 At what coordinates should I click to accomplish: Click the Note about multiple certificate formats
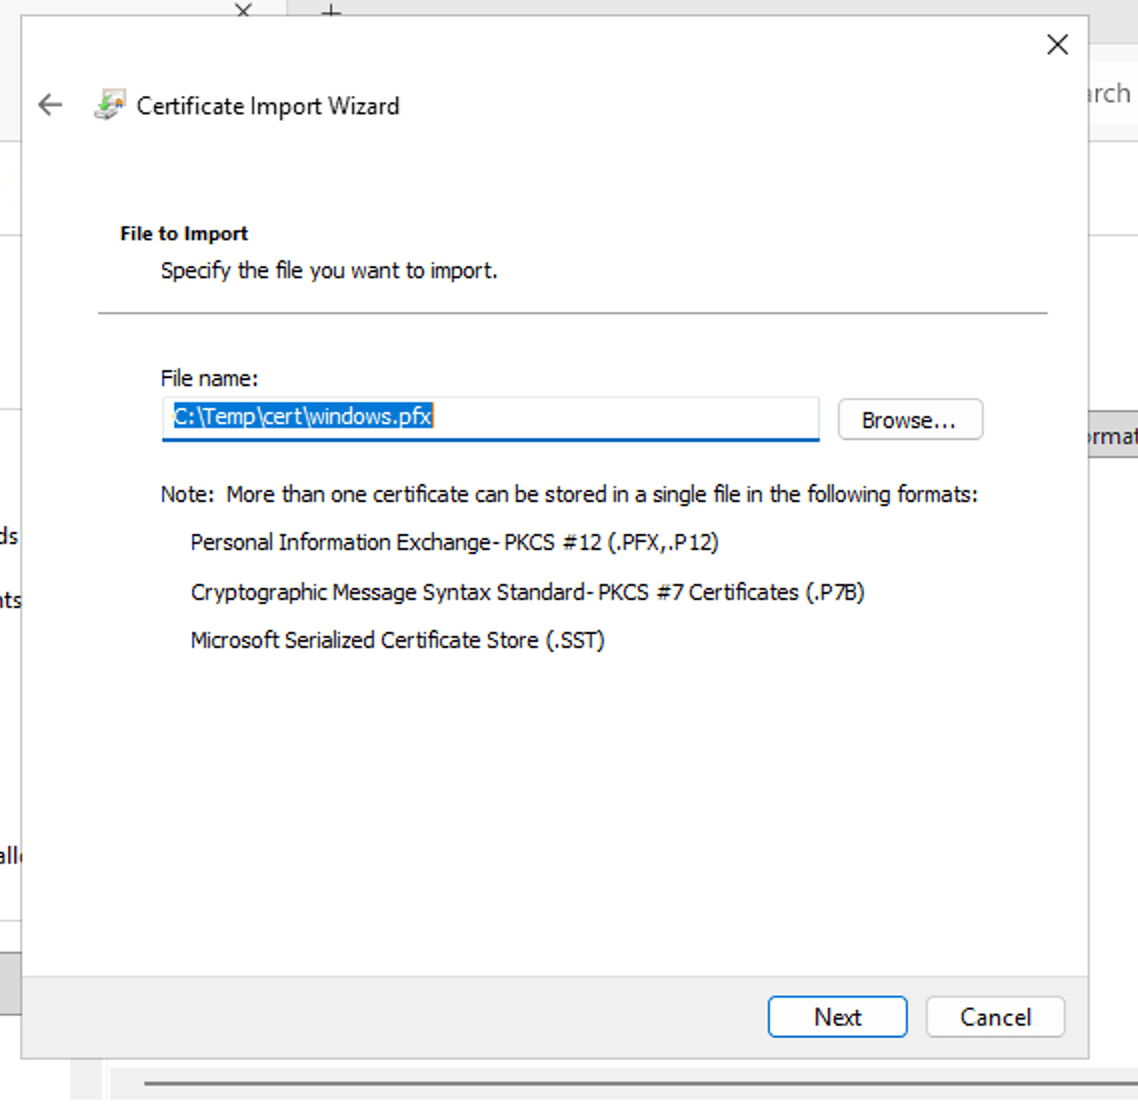pos(568,494)
